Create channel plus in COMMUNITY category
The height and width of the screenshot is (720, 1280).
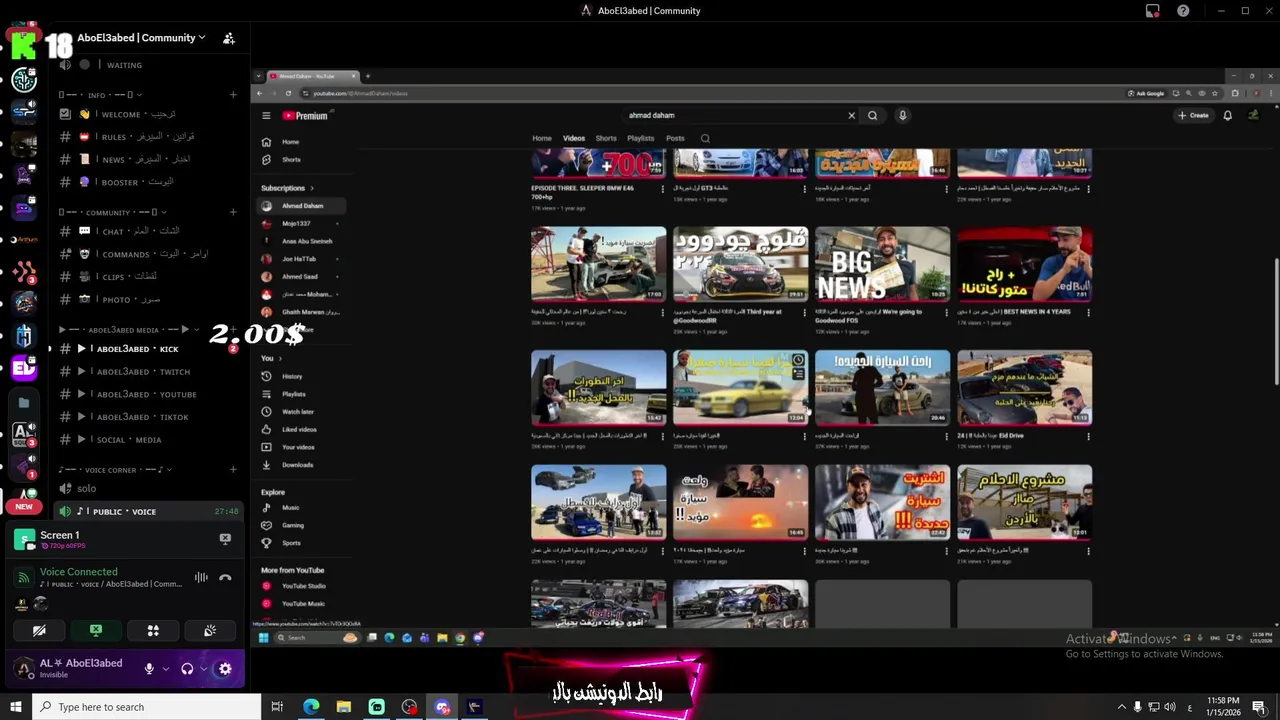[233, 212]
